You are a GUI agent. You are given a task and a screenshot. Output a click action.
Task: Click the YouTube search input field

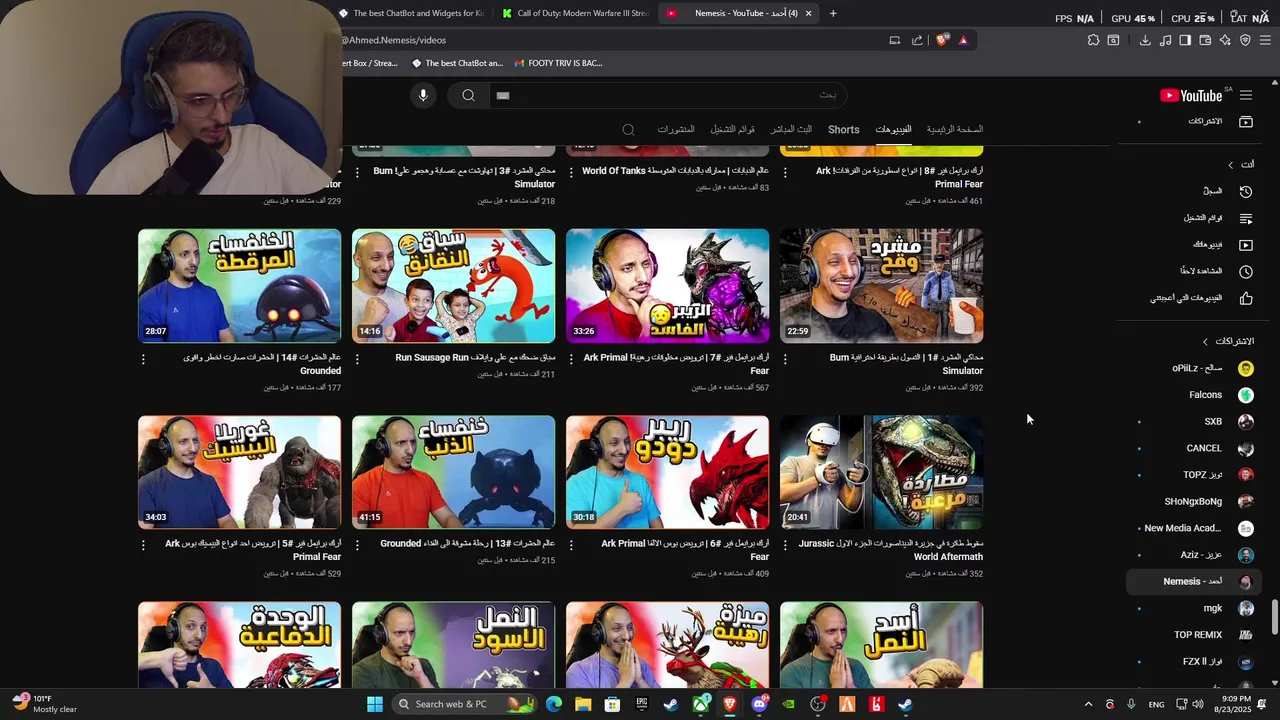(x=667, y=95)
